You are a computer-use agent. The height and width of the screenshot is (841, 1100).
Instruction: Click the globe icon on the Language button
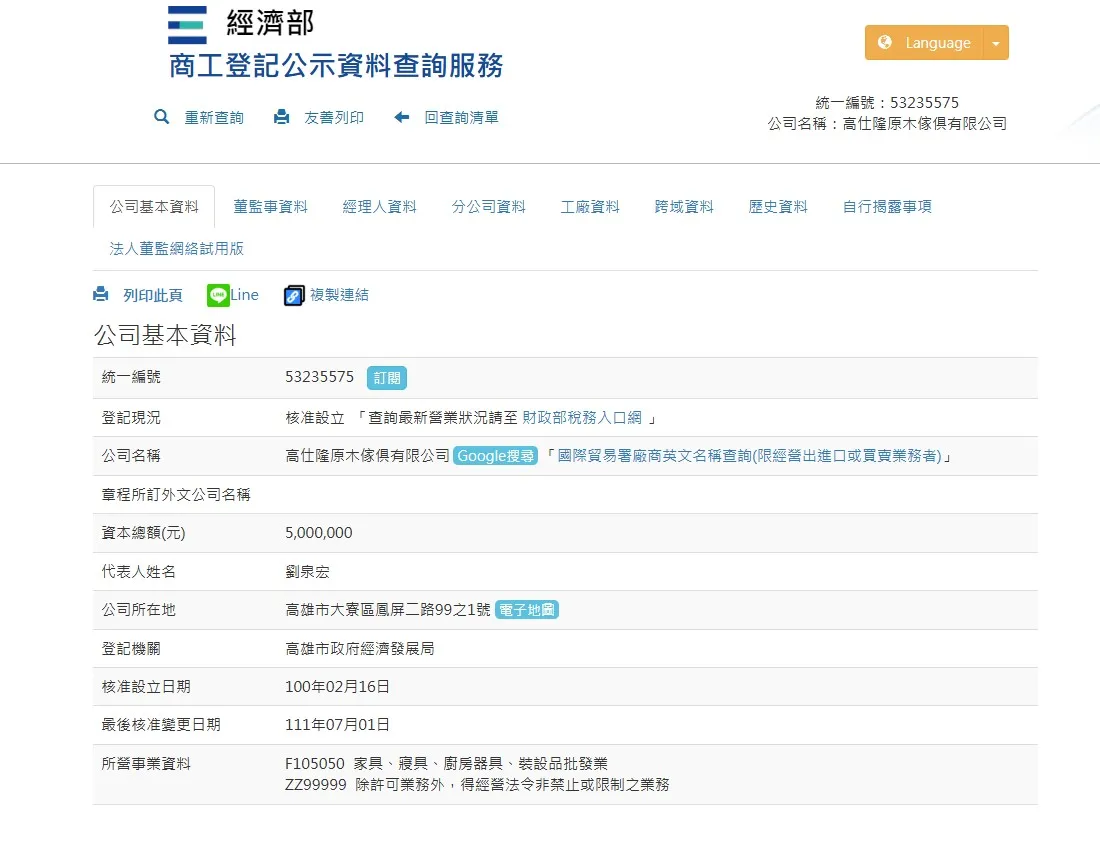(x=885, y=43)
